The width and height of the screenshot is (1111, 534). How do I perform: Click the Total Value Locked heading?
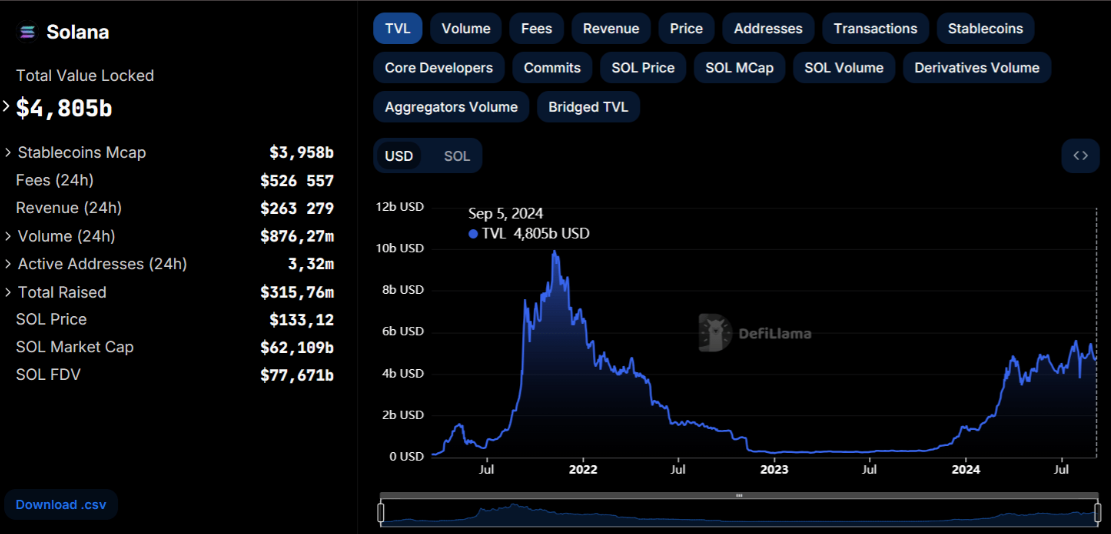point(85,76)
